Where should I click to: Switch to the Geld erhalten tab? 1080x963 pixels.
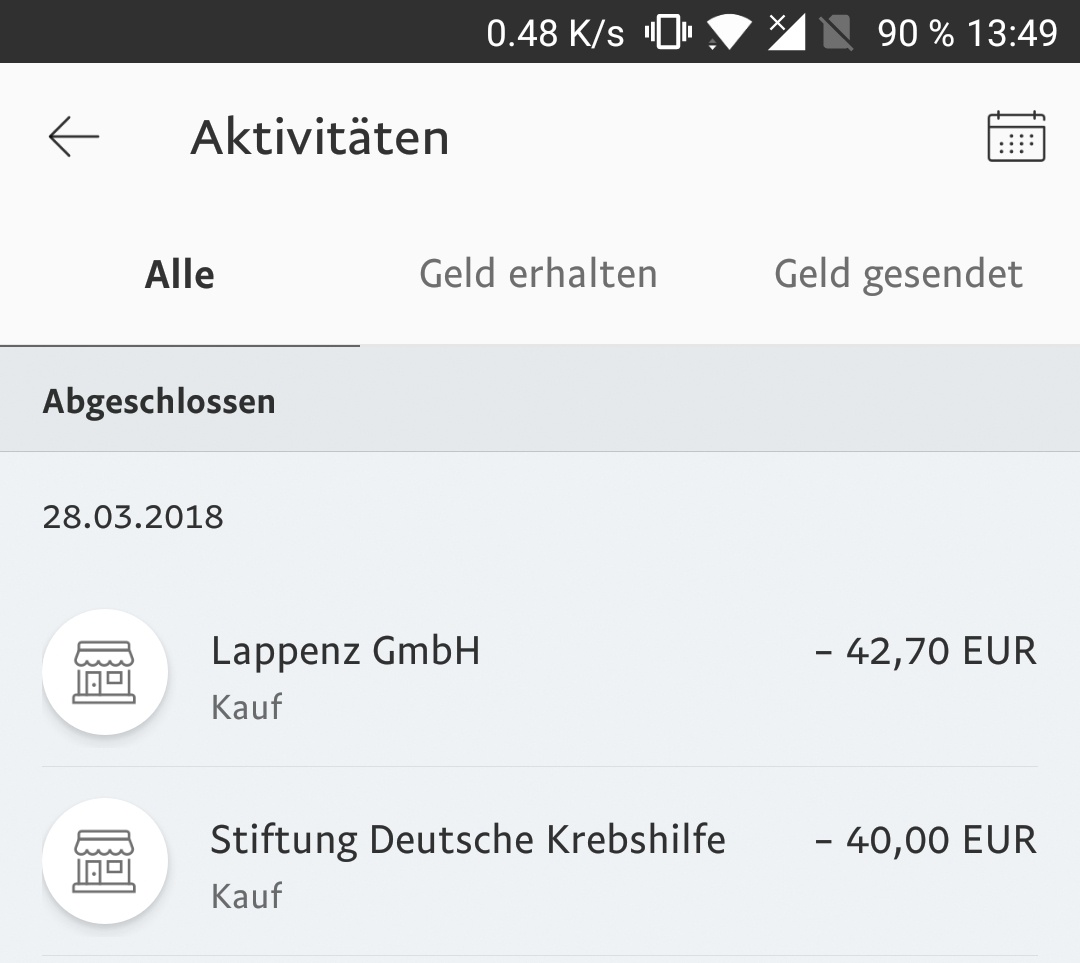539,275
